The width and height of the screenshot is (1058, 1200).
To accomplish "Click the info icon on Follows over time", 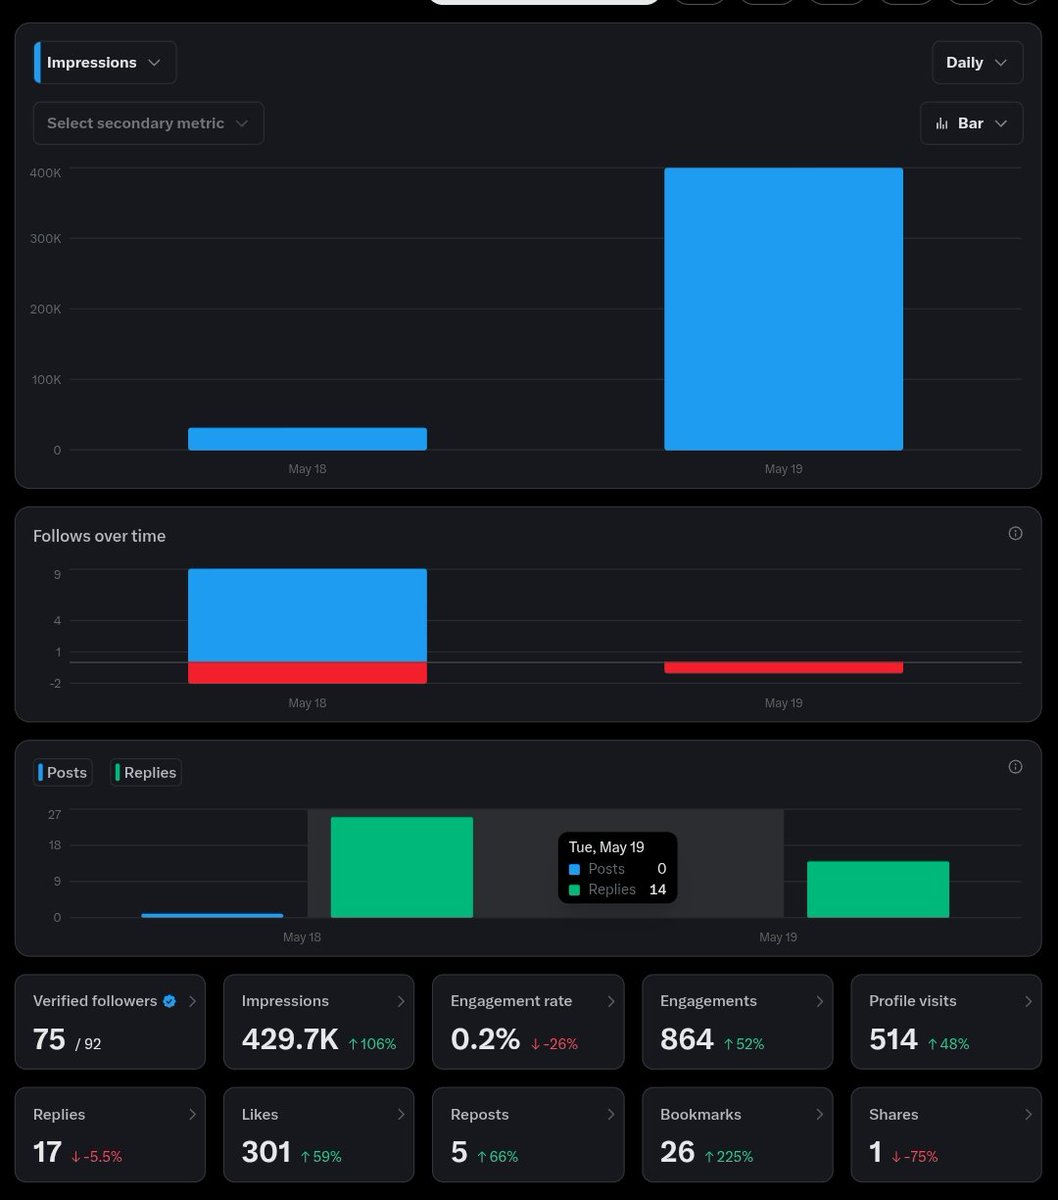I will point(1015,533).
